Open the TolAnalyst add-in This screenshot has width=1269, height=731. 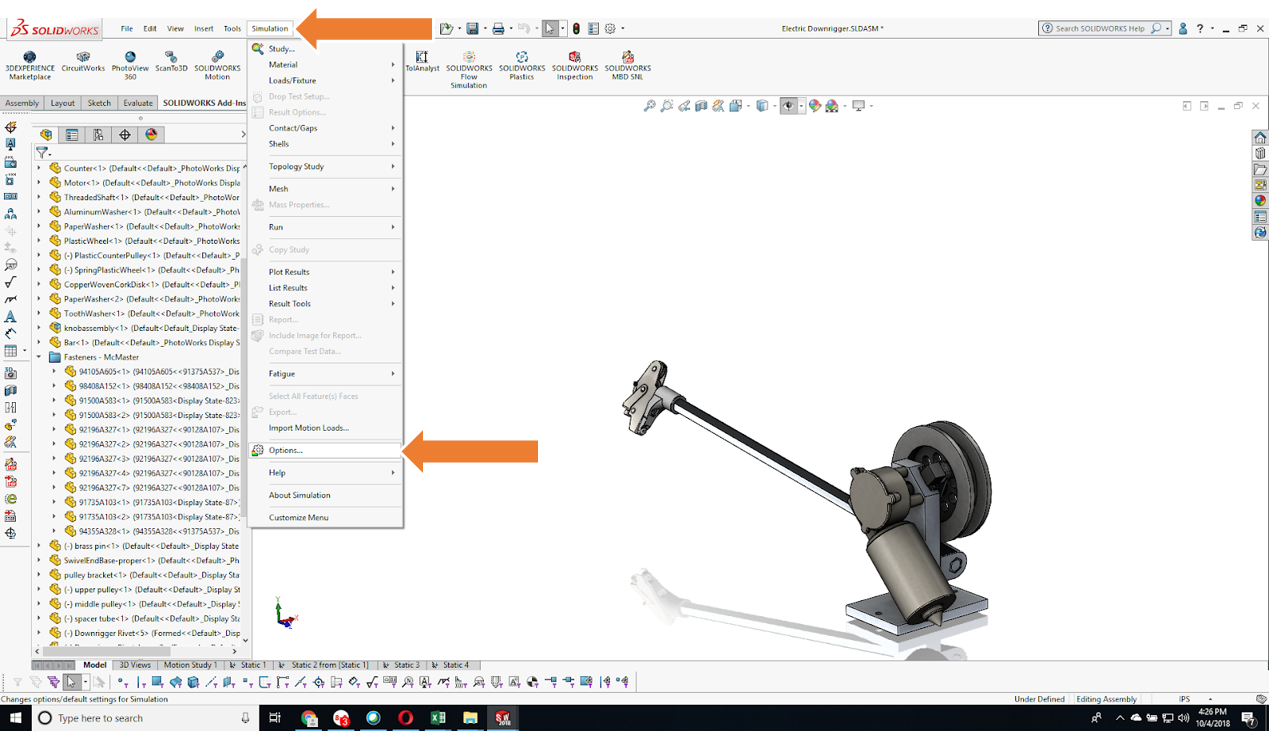coord(422,62)
